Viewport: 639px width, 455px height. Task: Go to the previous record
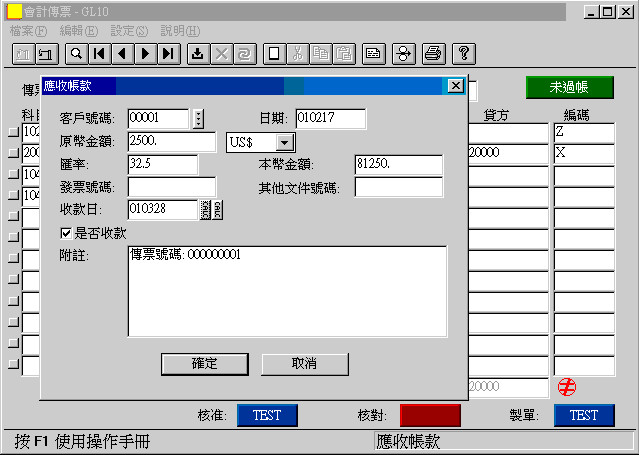click(x=122, y=53)
